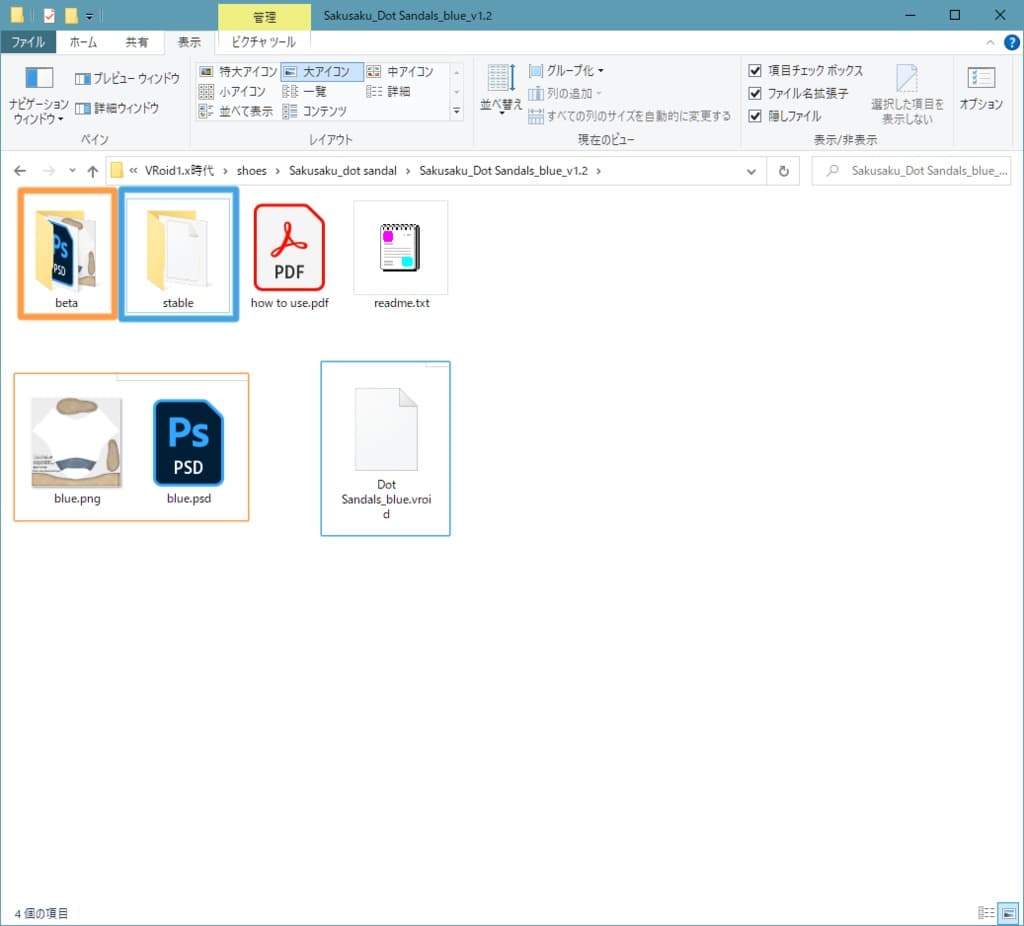Expand the Group by (グループ化) dropdown
This screenshot has height=926, width=1024.
(568, 71)
